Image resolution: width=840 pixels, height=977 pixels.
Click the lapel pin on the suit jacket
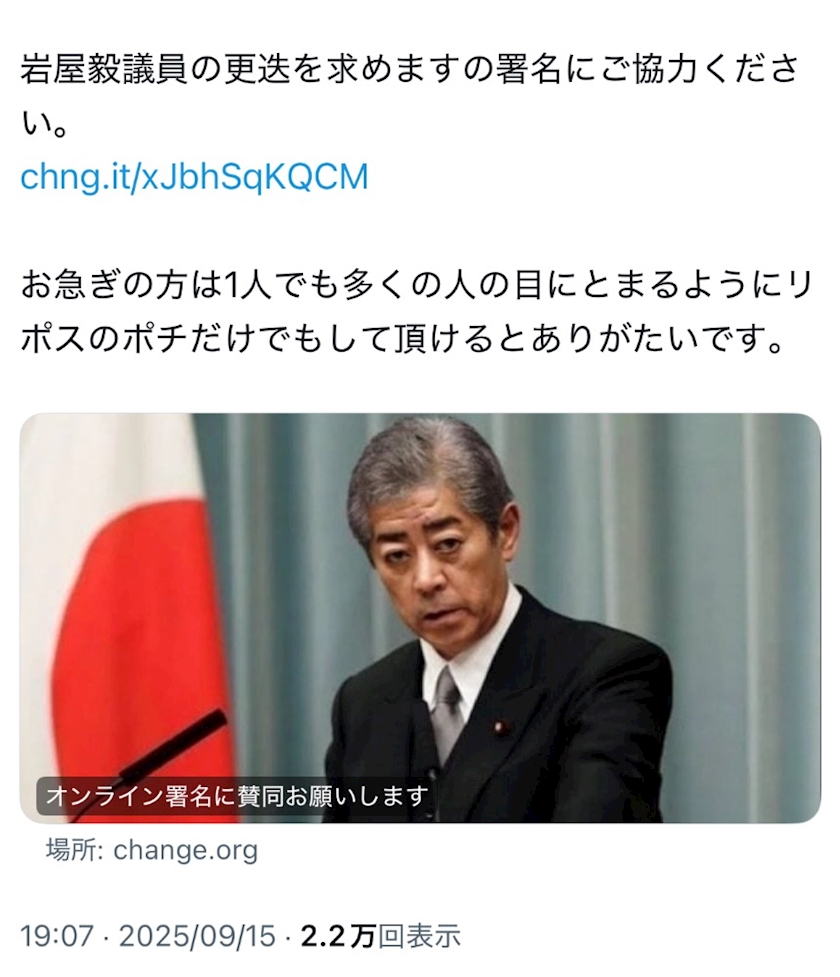[x=499, y=727]
